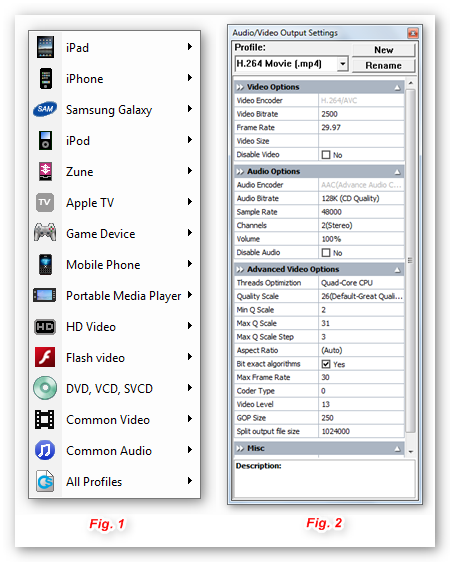Click the HD Video icon

coord(45,327)
